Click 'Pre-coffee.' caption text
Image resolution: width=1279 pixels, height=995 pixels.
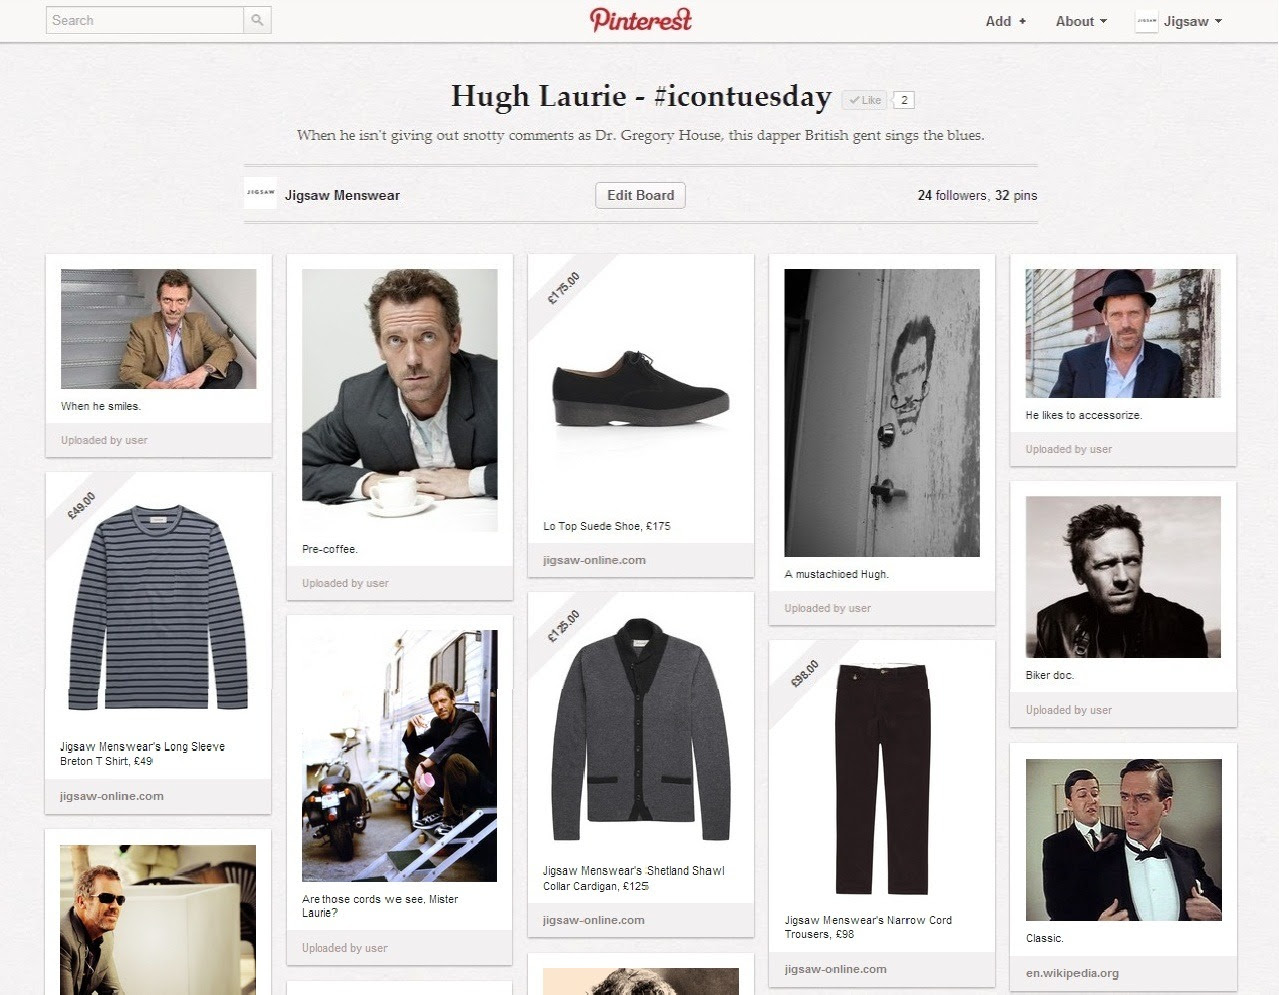pos(330,549)
